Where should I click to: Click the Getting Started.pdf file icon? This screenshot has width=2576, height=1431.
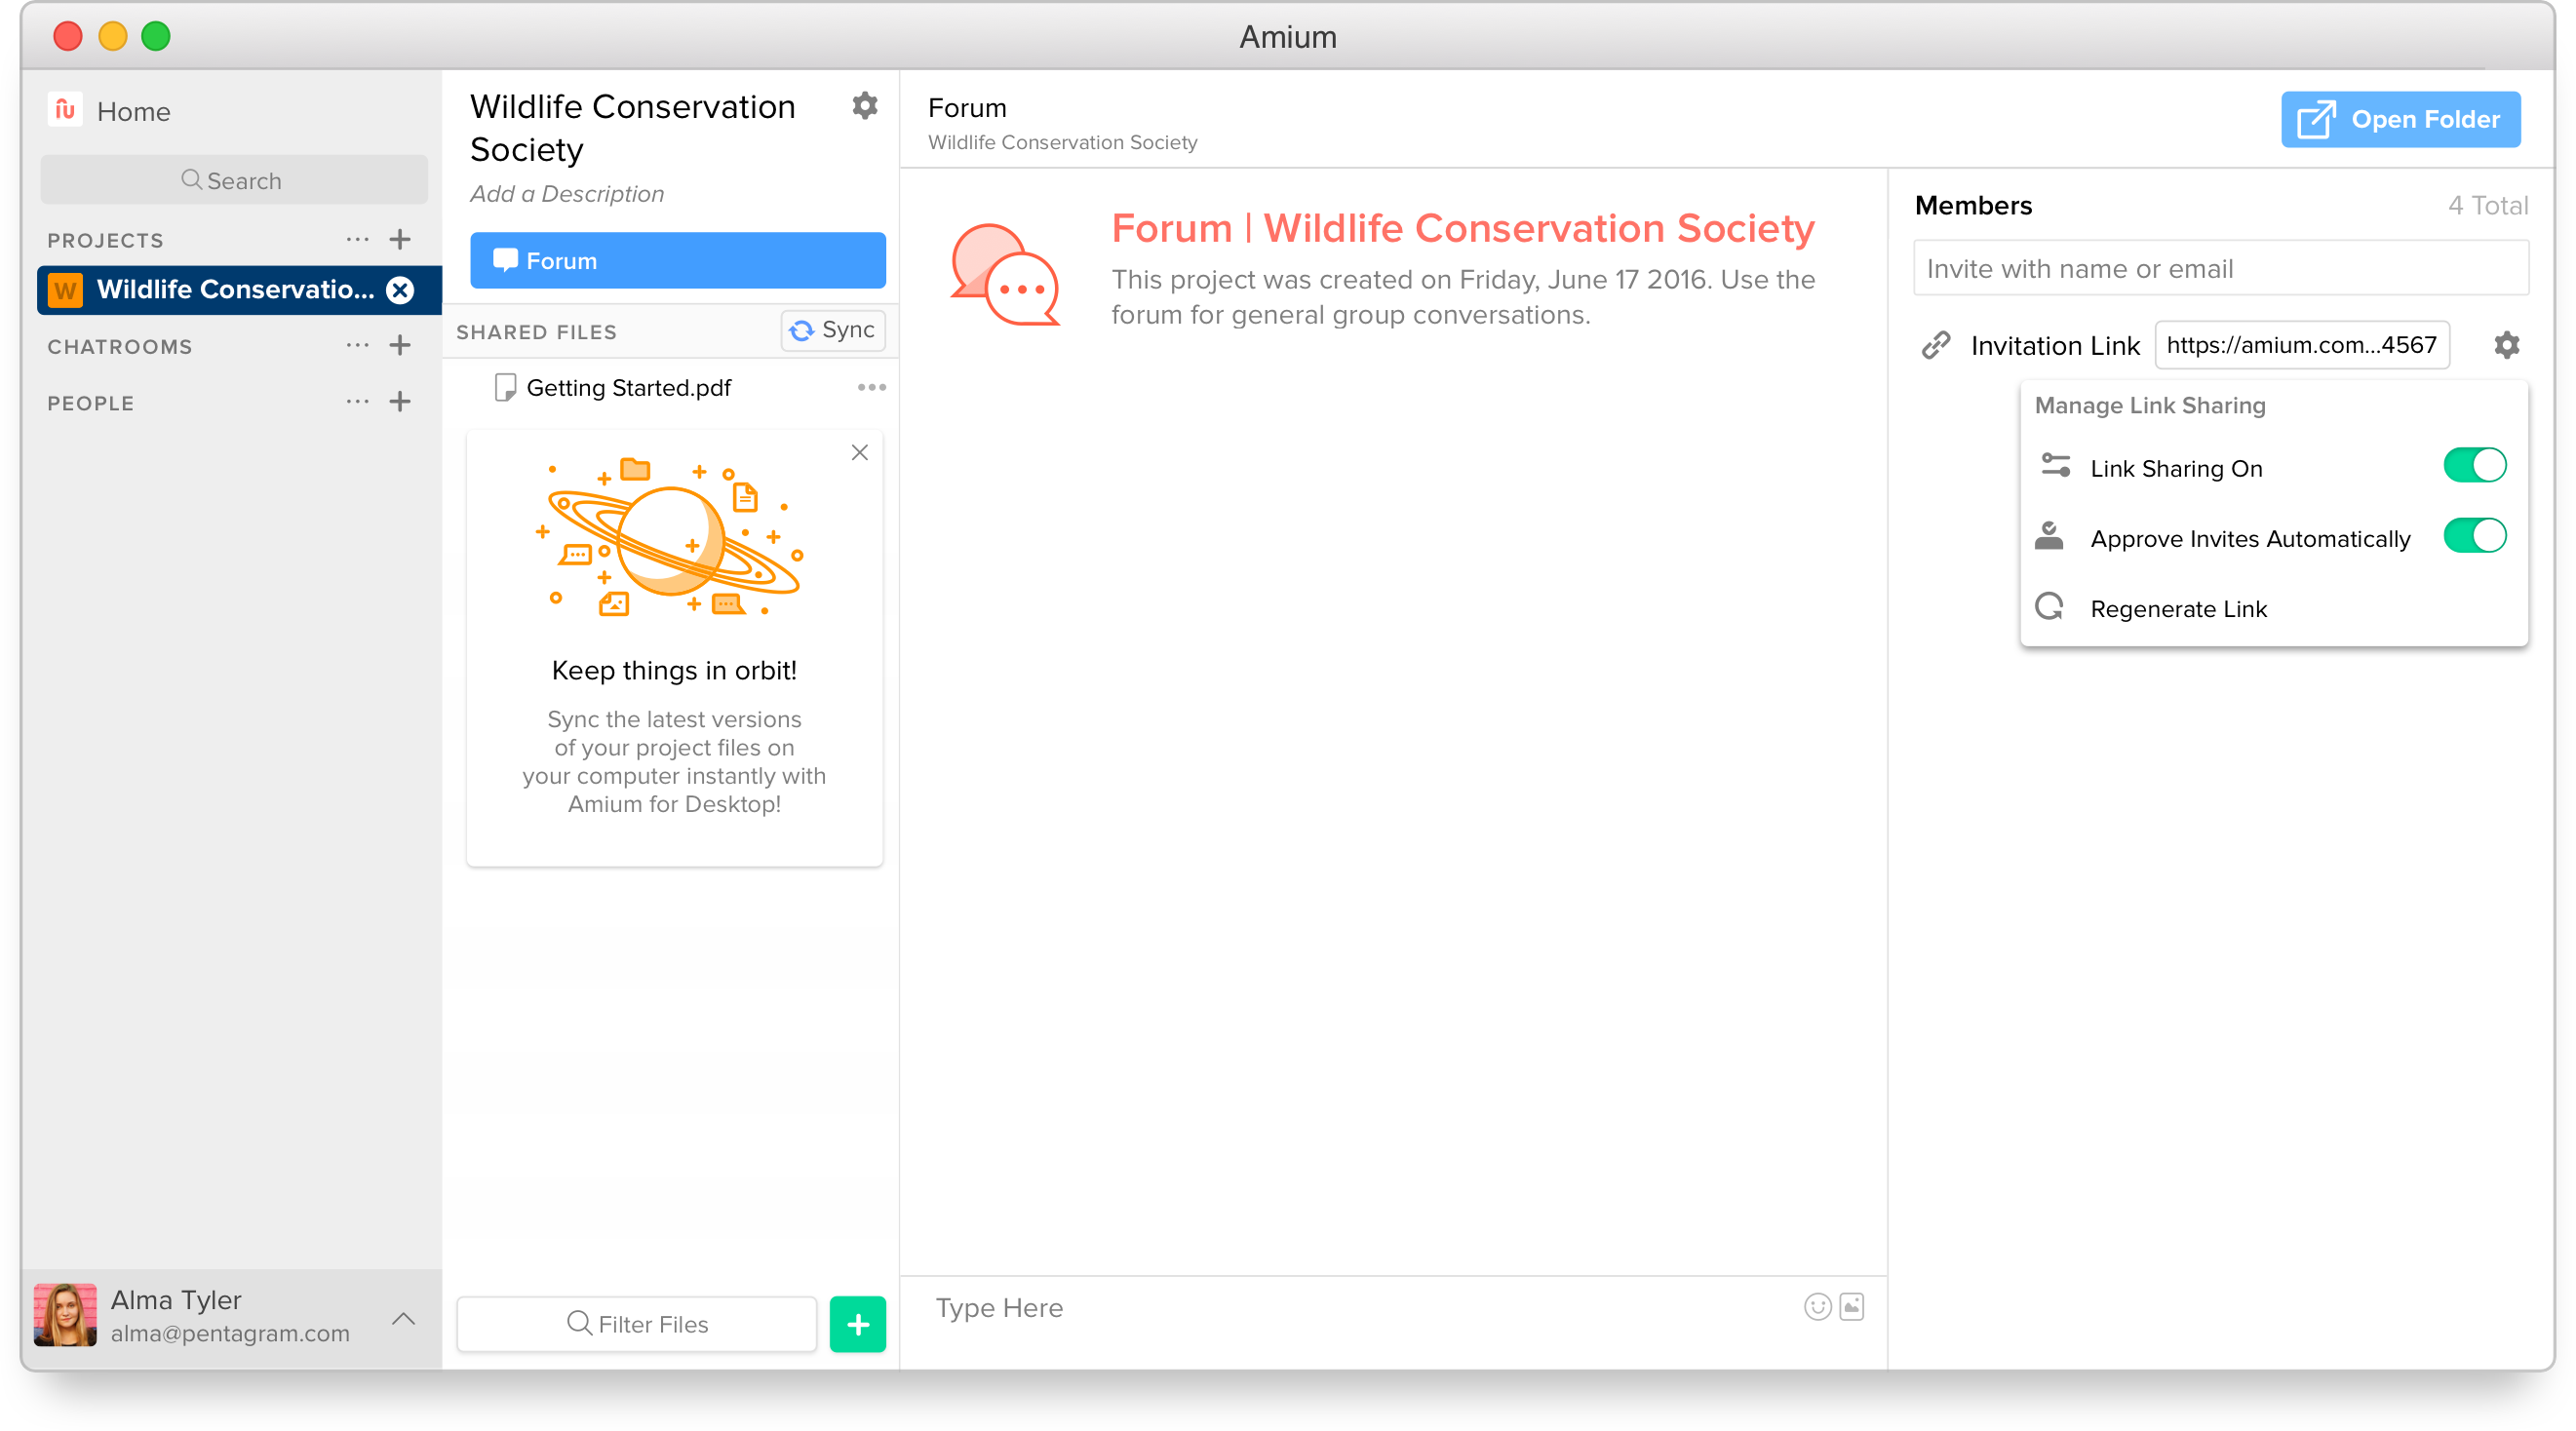coord(506,388)
